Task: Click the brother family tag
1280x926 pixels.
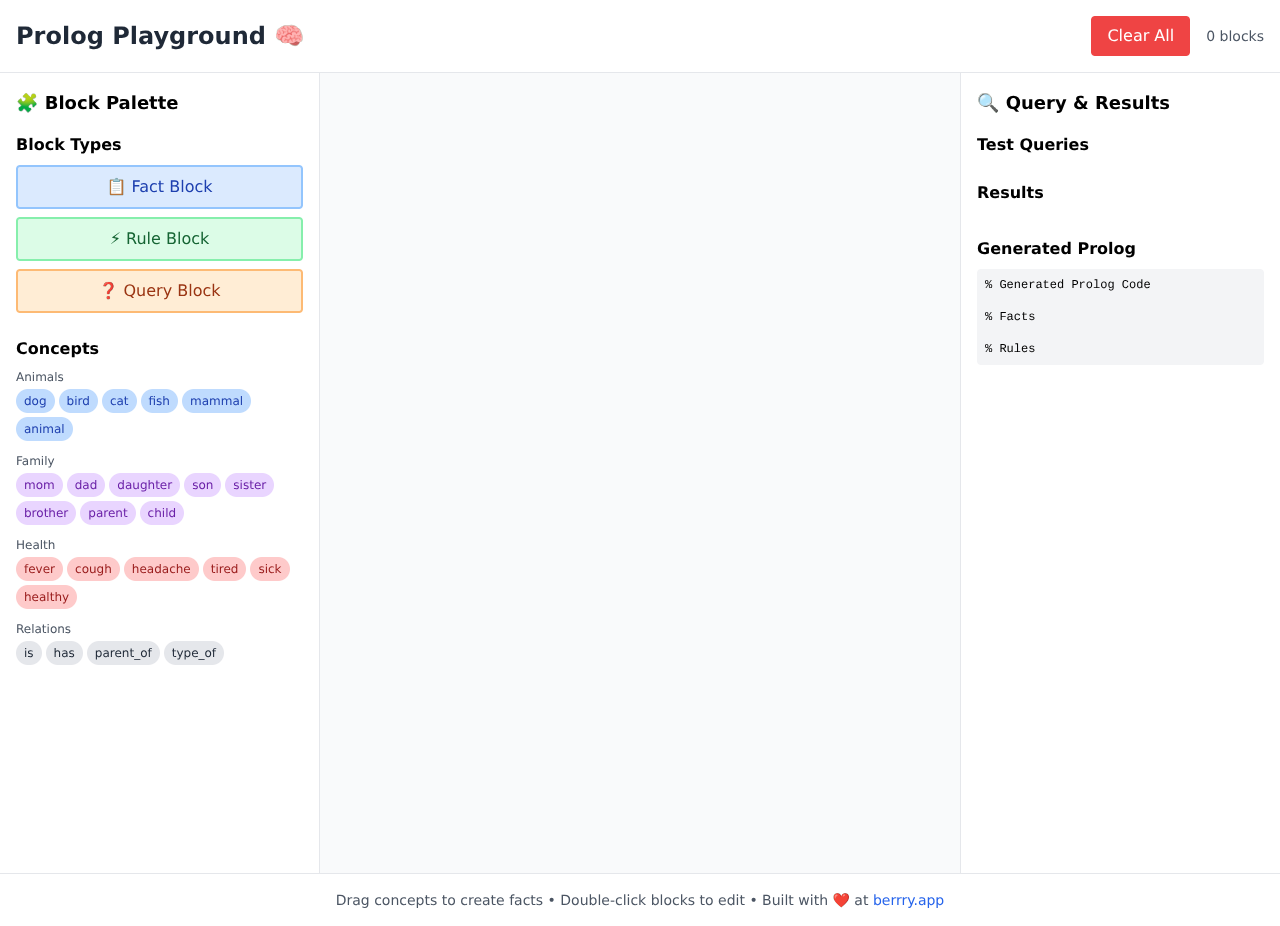Action: point(46,513)
